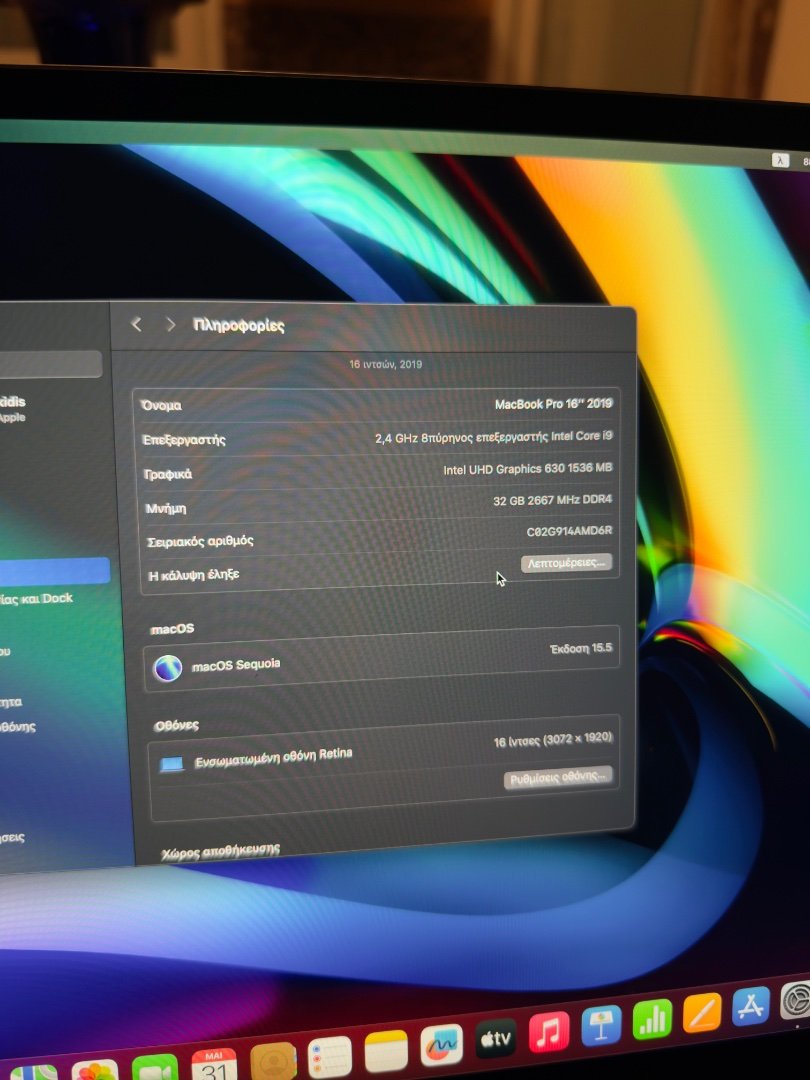Click the '16 ιντσών, 2019' subtitle
Image resolution: width=810 pixels, height=1080 pixels.
[x=385, y=364]
